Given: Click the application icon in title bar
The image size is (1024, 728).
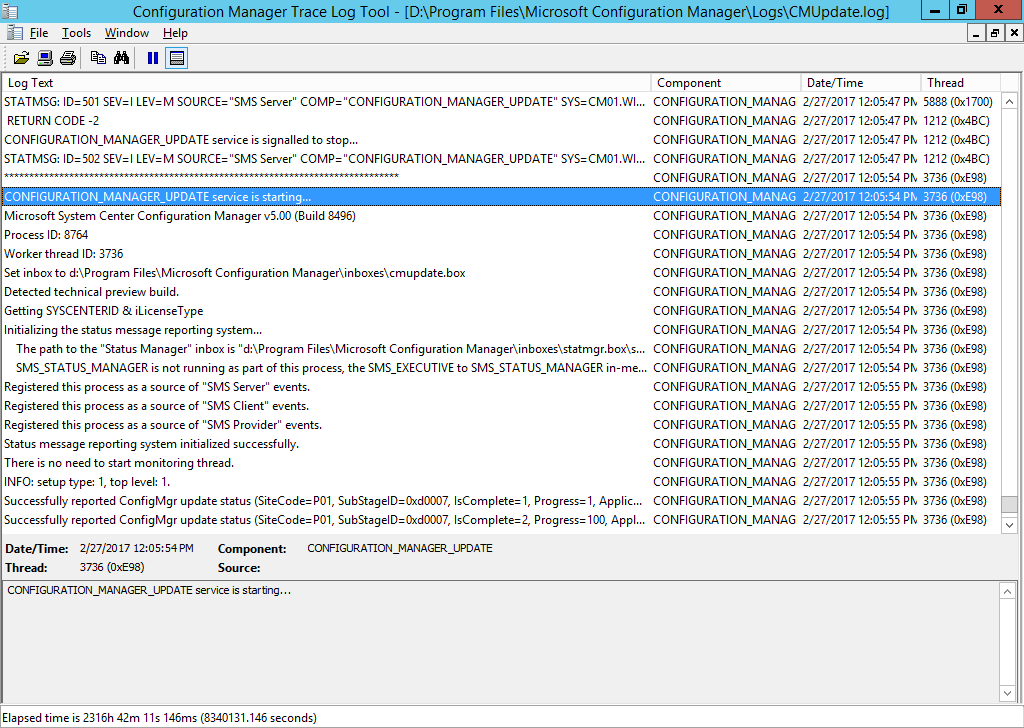Looking at the screenshot, I should pos(10,11).
